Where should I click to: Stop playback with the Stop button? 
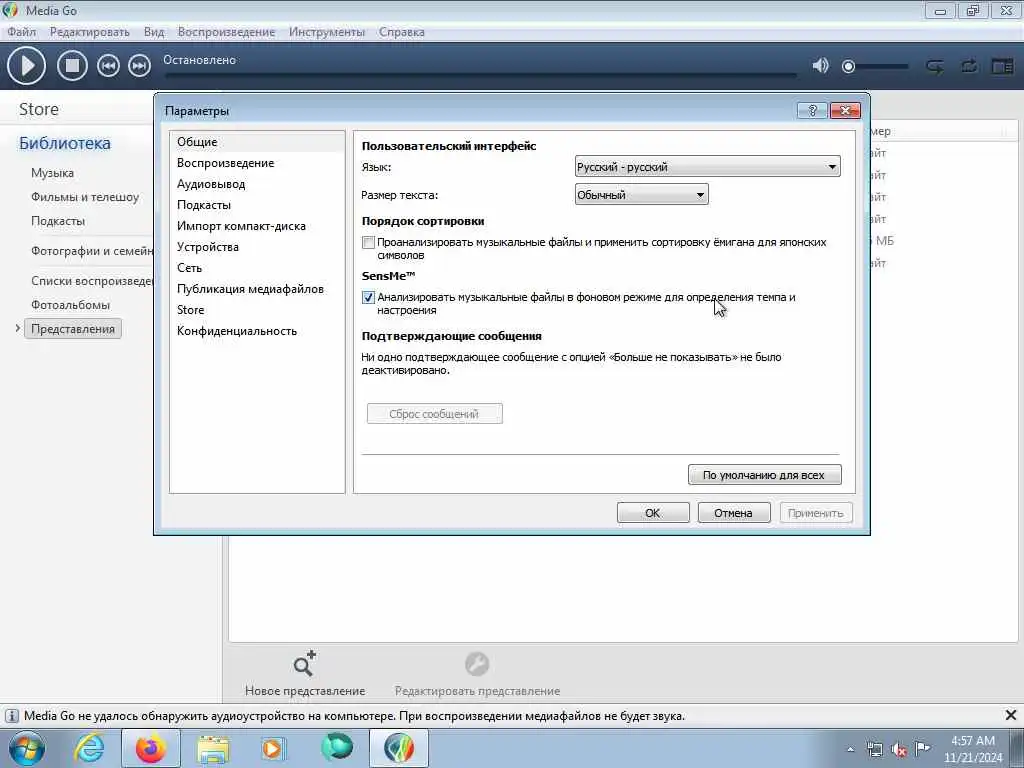[x=72, y=66]
